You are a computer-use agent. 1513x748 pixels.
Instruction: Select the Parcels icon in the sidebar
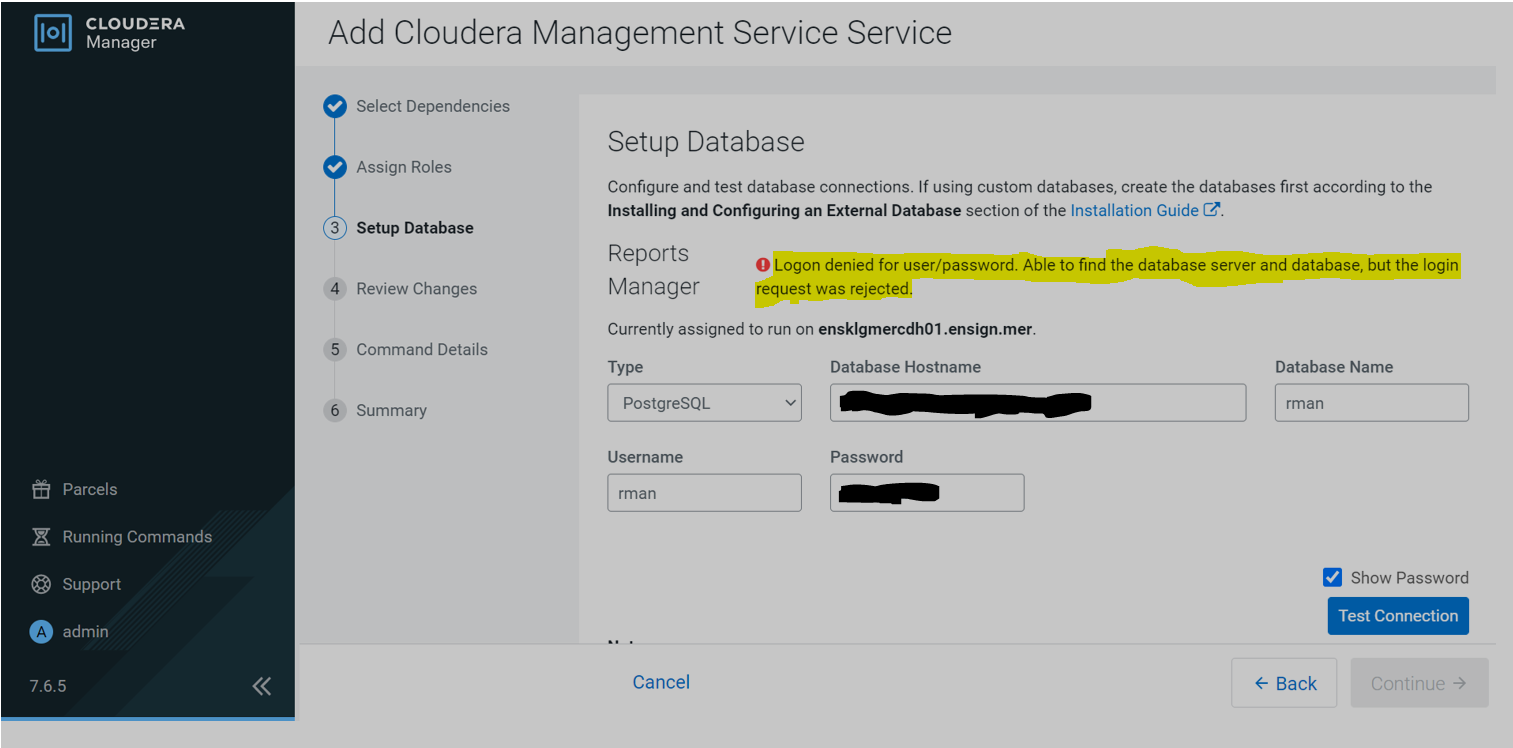(x=41, y=489)
